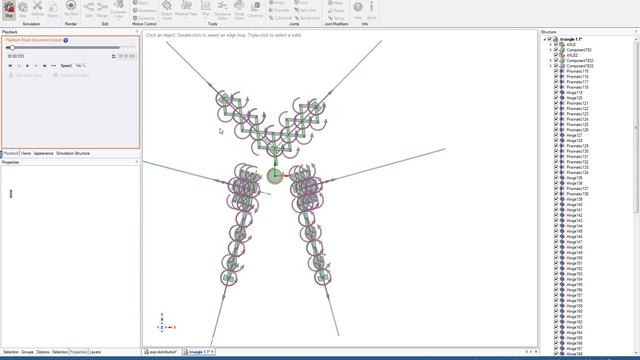Toggle visibility checkbox for Component7832
This screenshot has height=360, width=640.
(x=556, y=60)
